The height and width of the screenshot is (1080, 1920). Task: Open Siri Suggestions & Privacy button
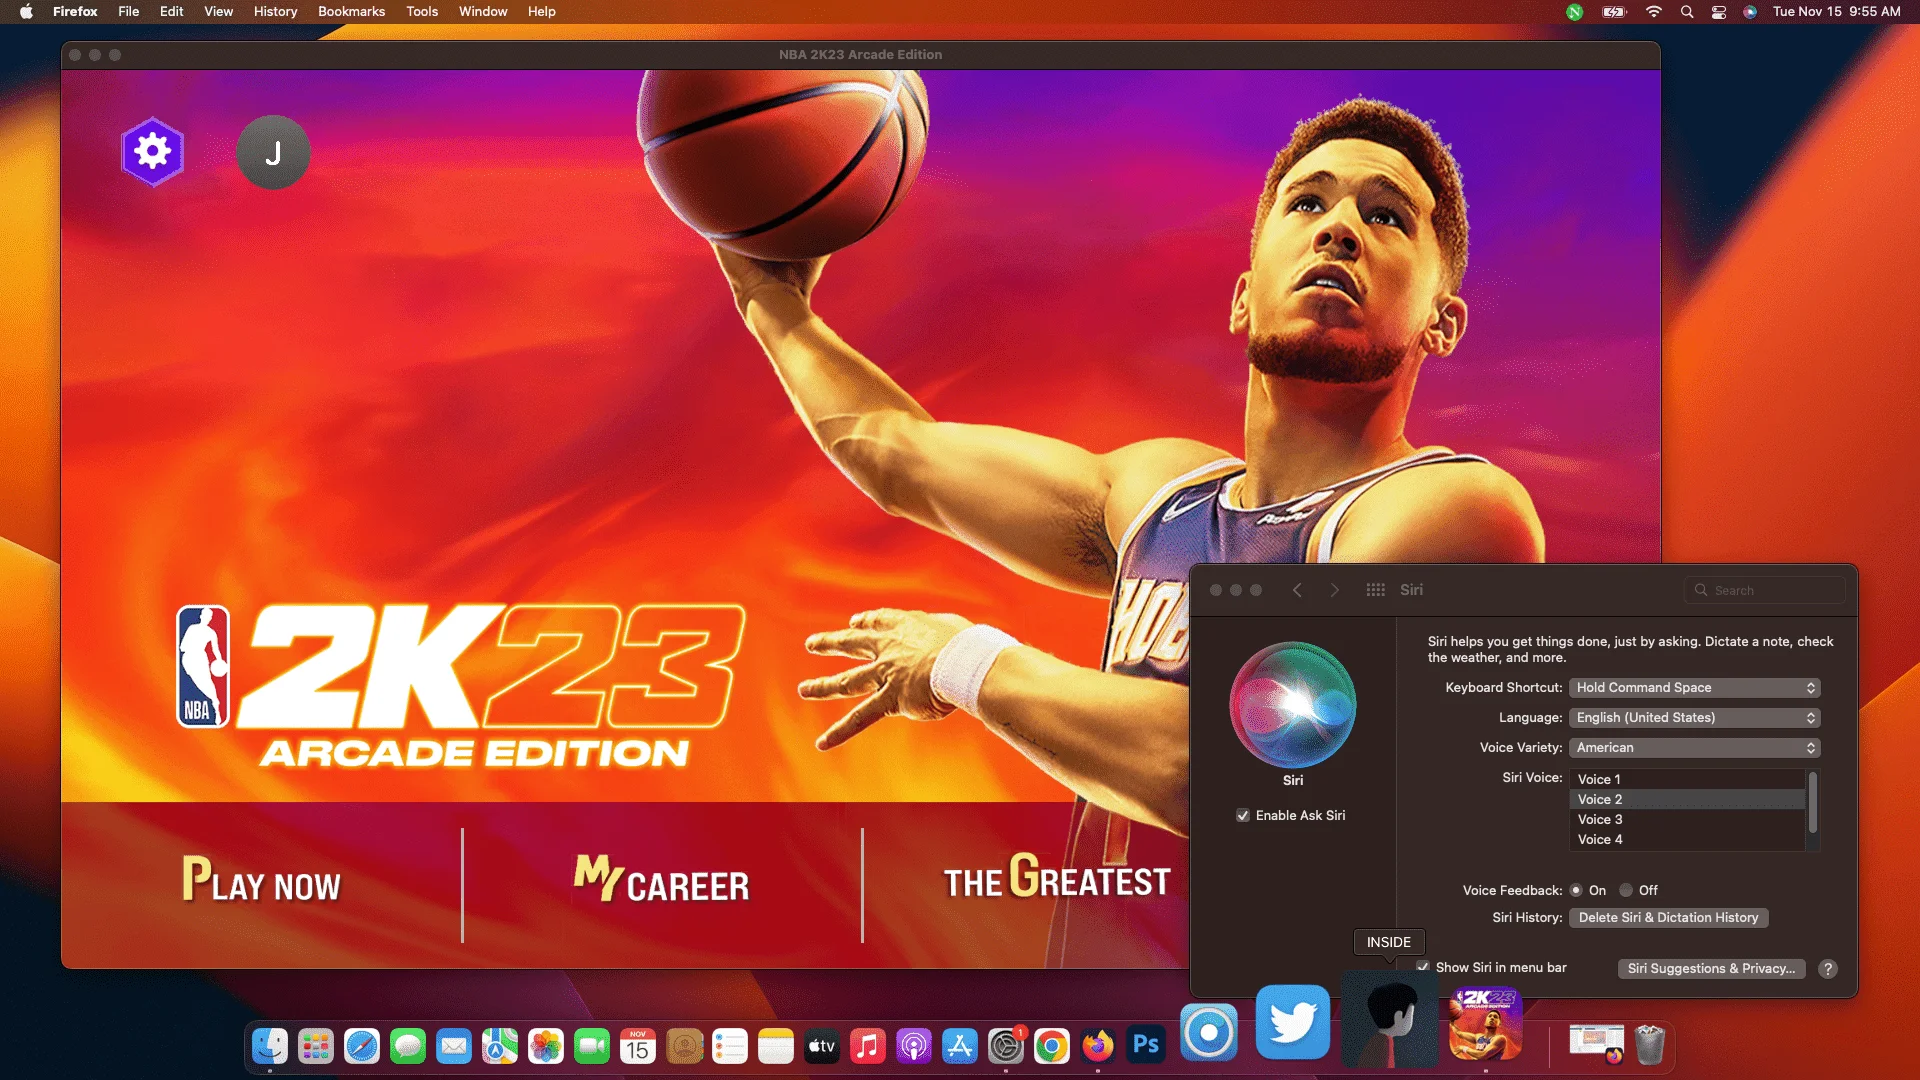[1711, 969]
